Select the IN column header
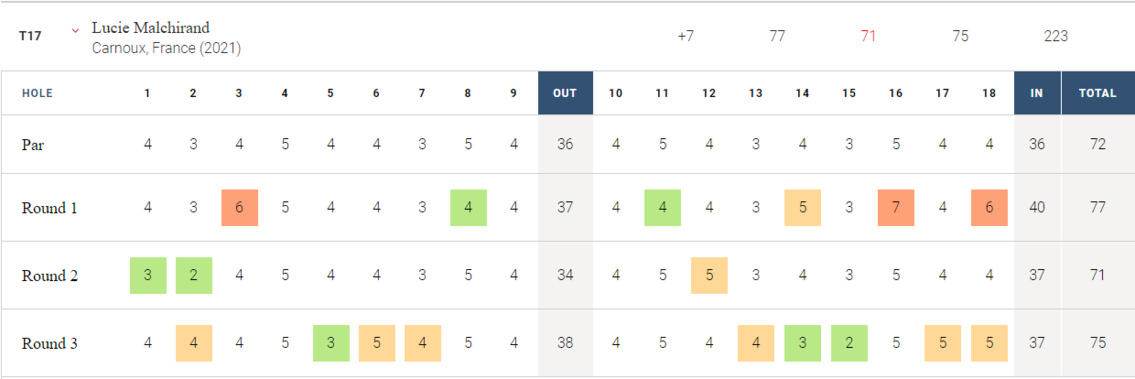The height and width of the screenshot is (379, 1135). tap(1037, 93)
